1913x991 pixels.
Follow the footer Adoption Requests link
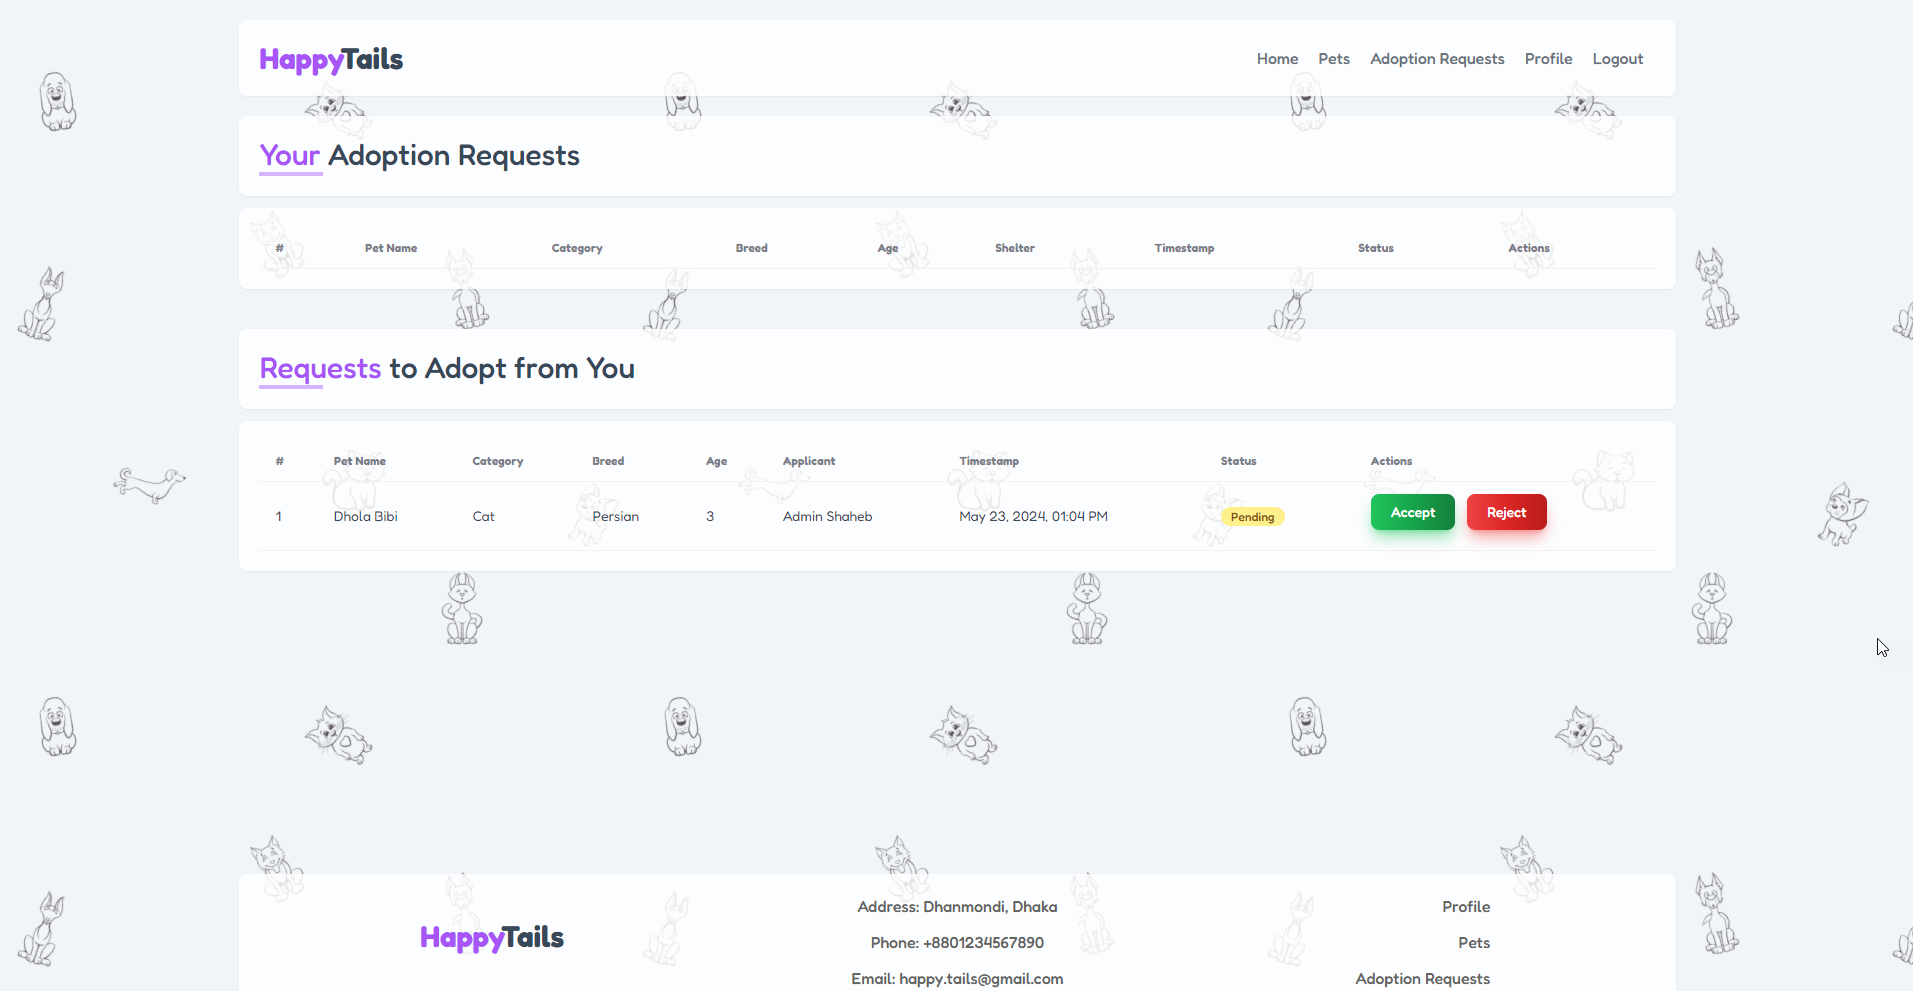tap(1422, 979)
